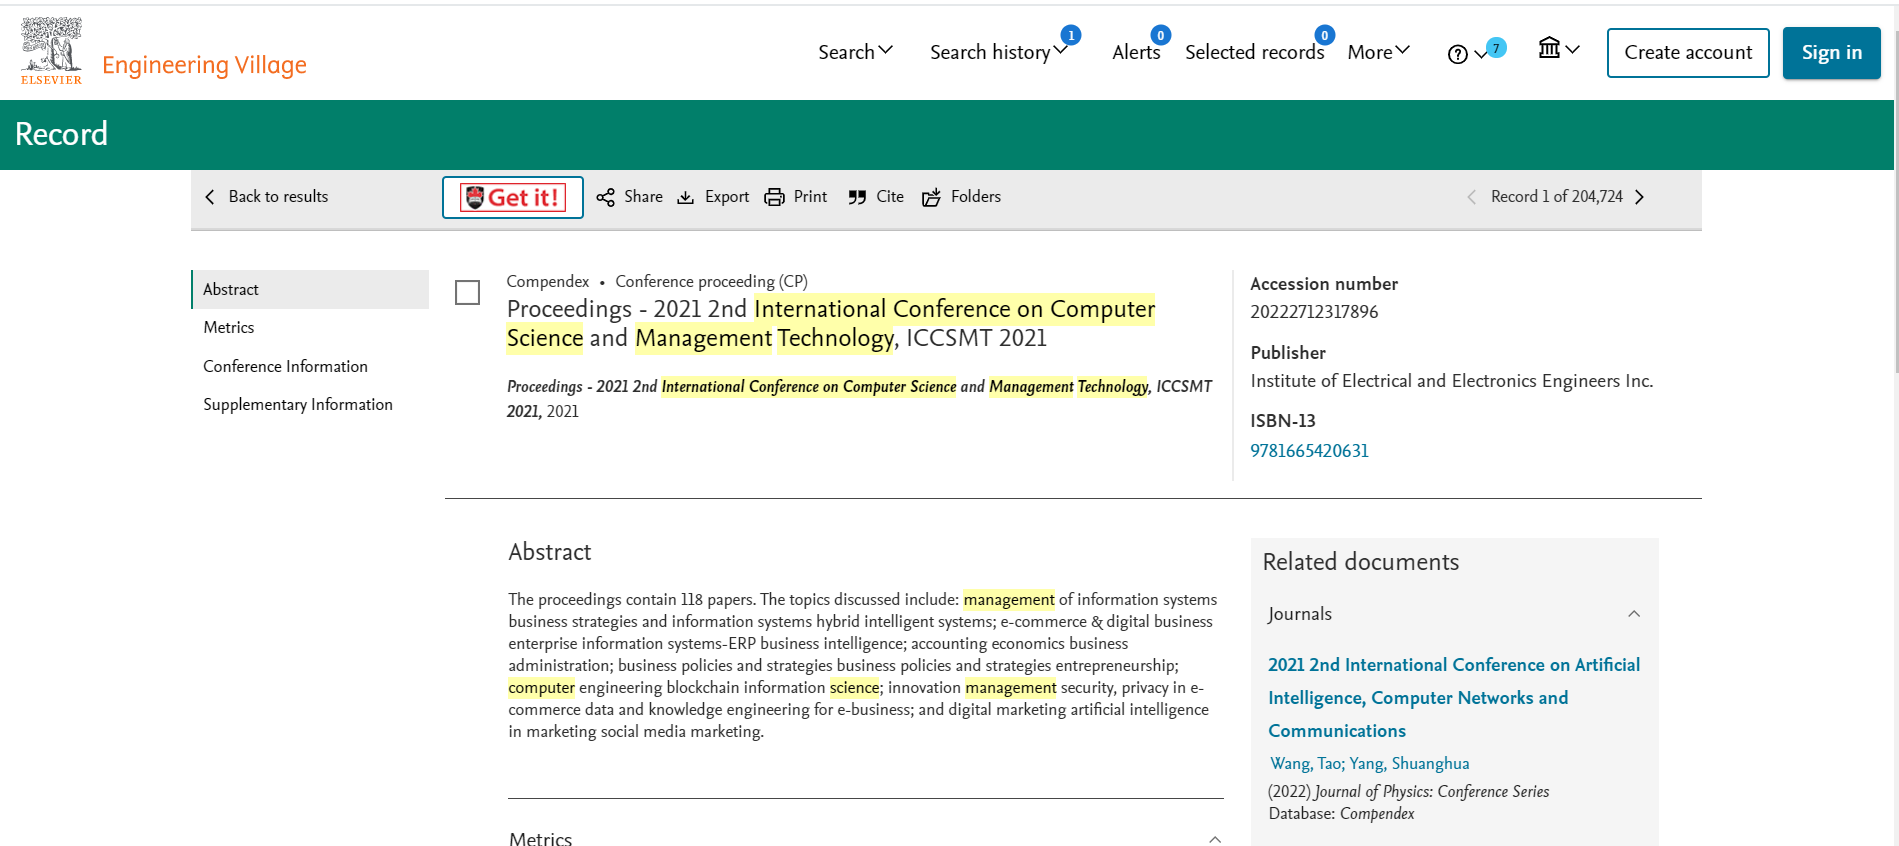Click the Share label in toolbar

coord(643,197)
